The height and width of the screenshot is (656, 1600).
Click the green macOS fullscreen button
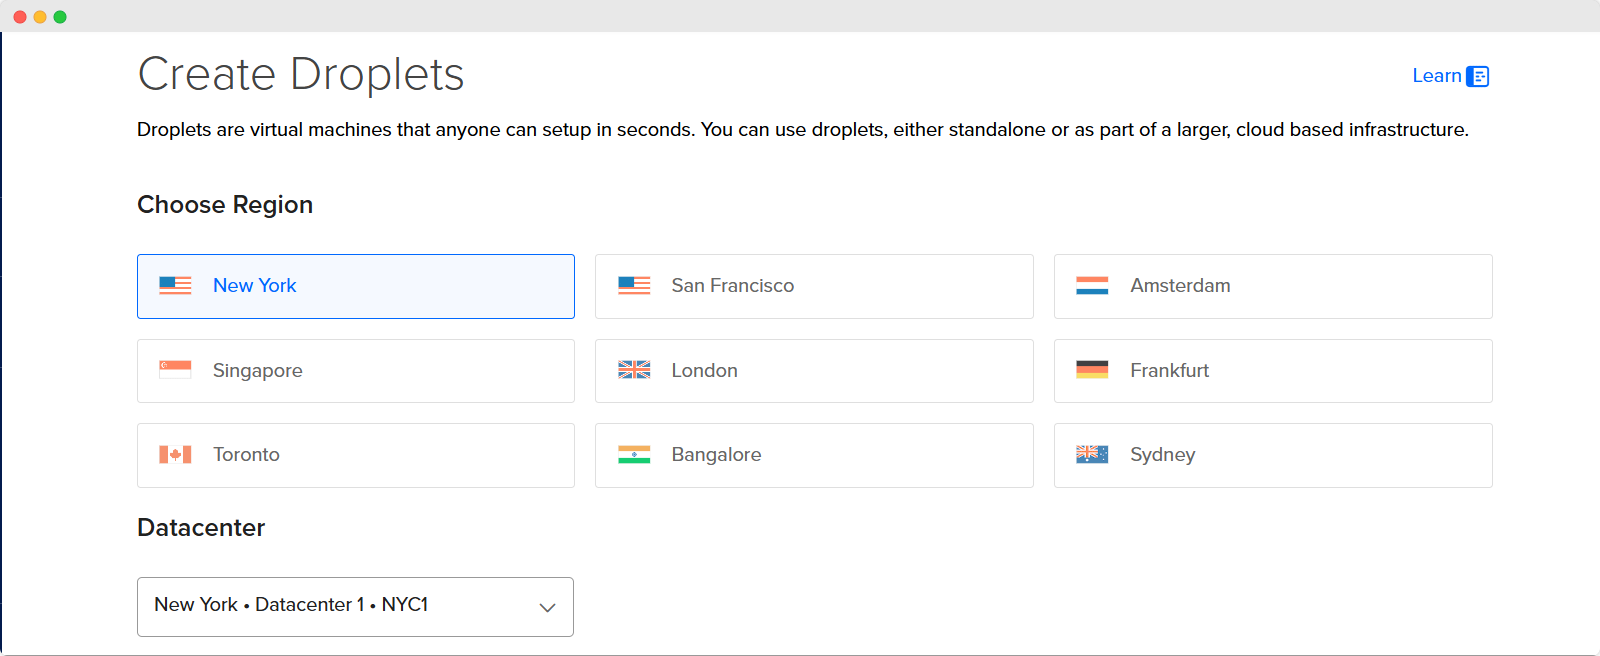(60, 17)
